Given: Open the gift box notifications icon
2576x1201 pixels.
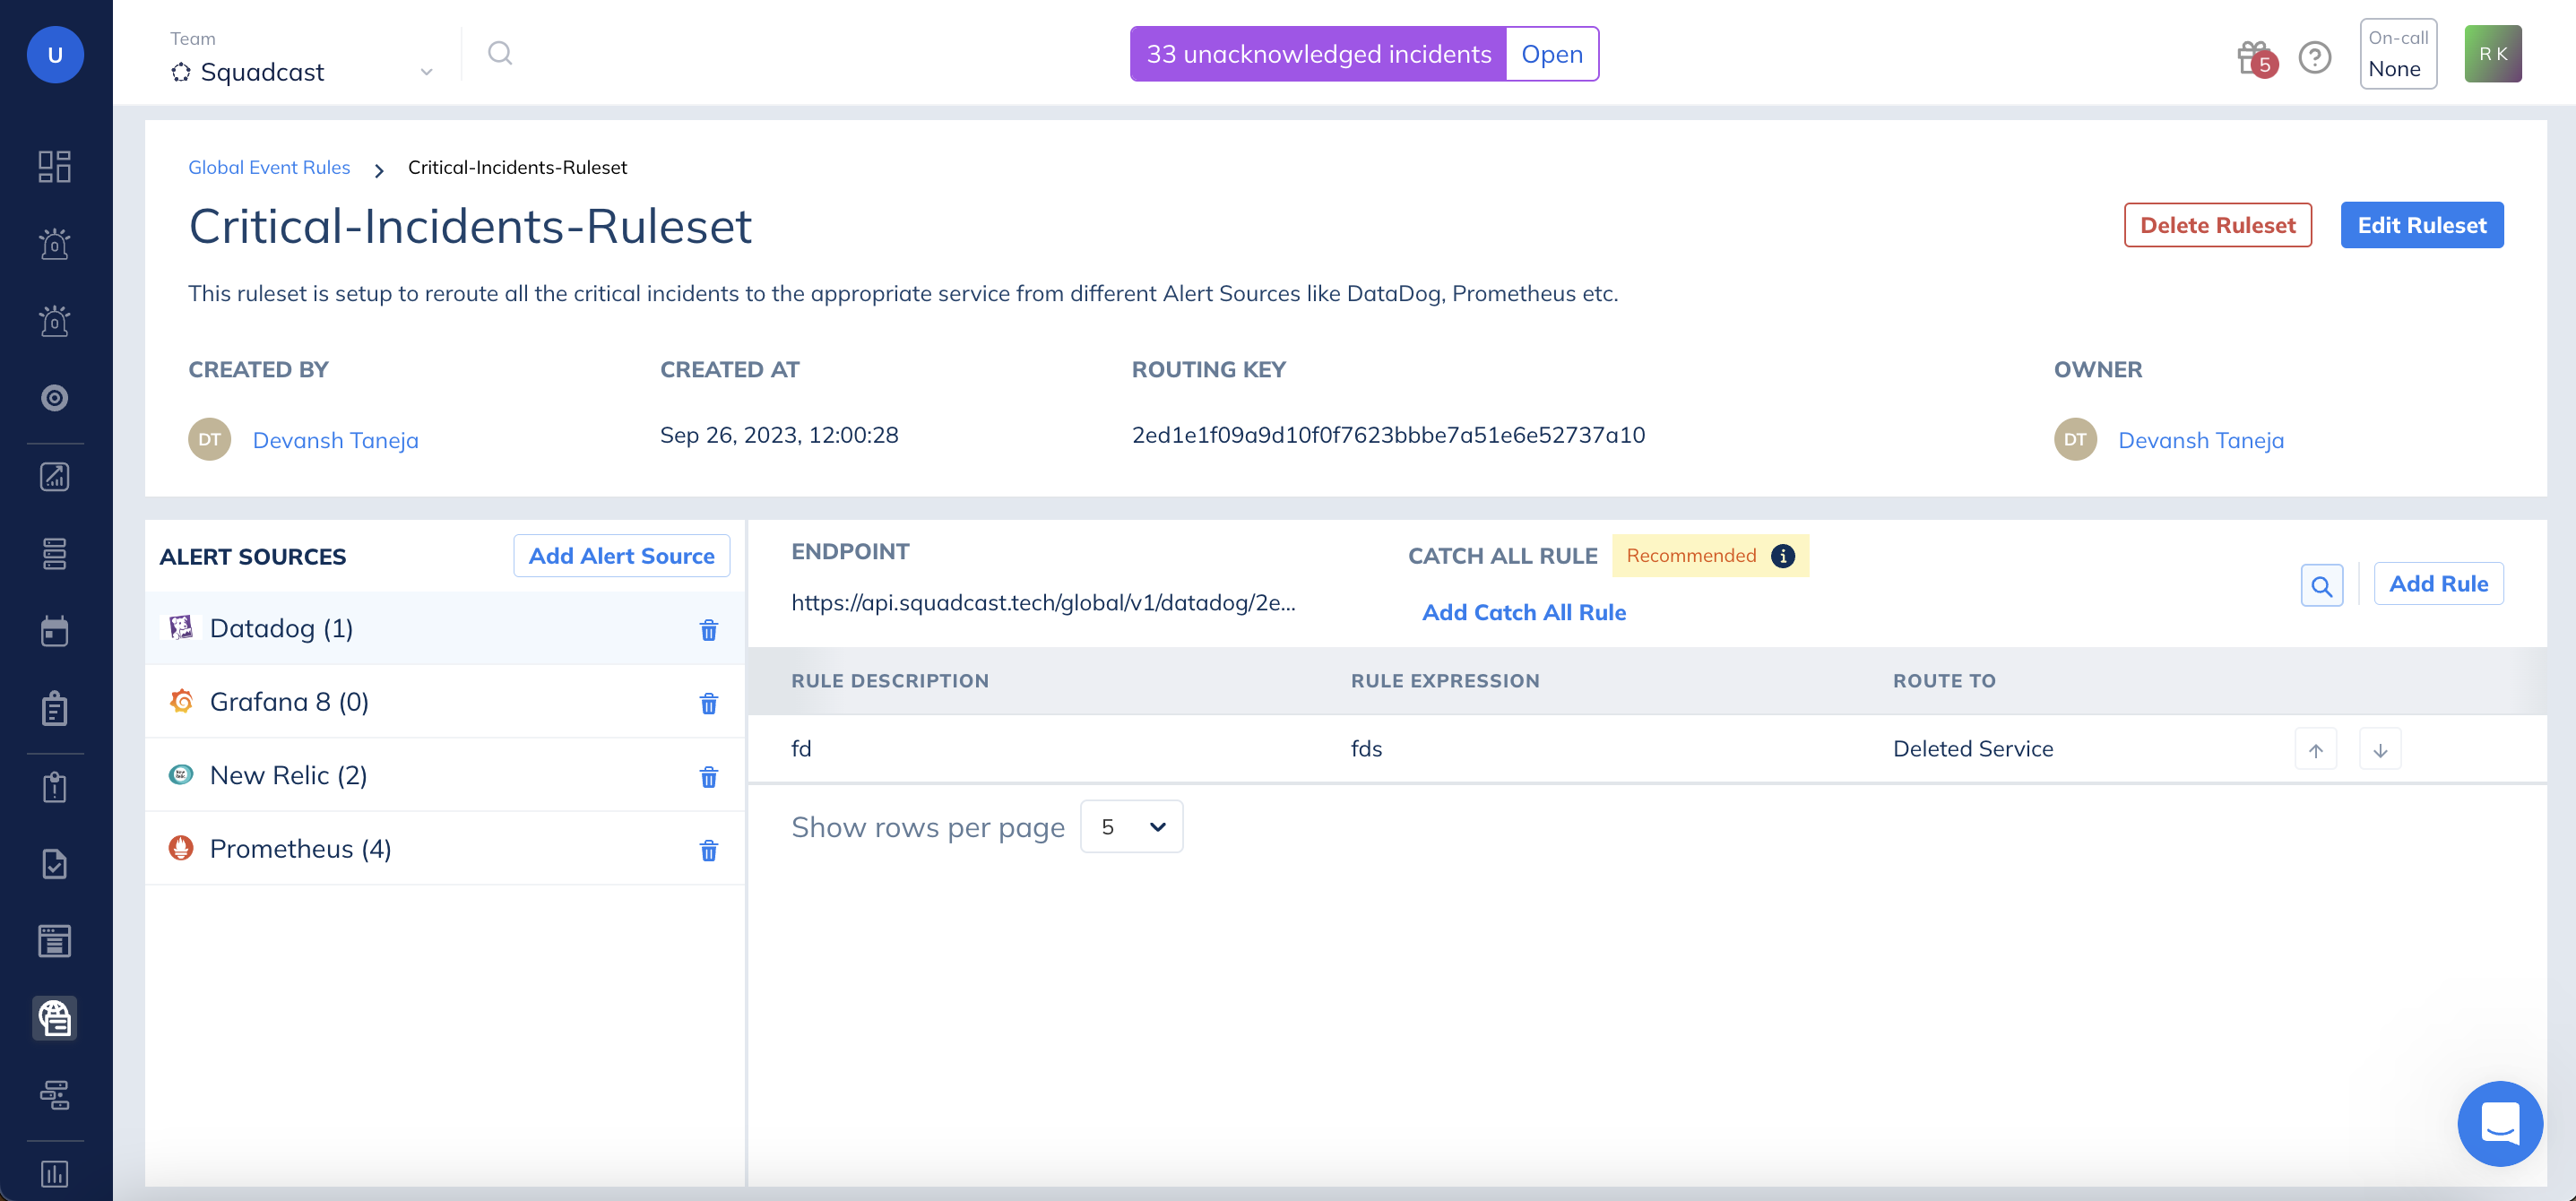Looking at the screenshot, I should click(x=2256, y=58).
